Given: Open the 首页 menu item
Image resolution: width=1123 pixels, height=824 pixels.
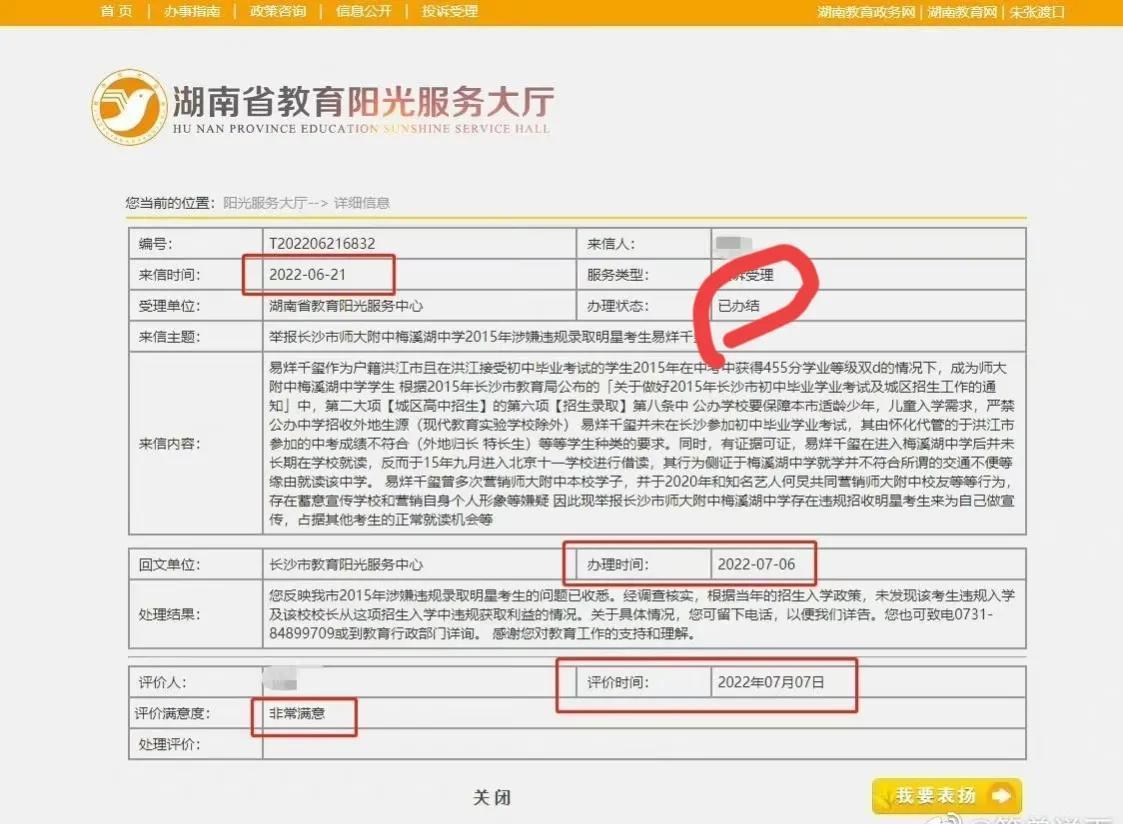Looking at the screenshot, I should pyautogui.click(x=116, y=11).
